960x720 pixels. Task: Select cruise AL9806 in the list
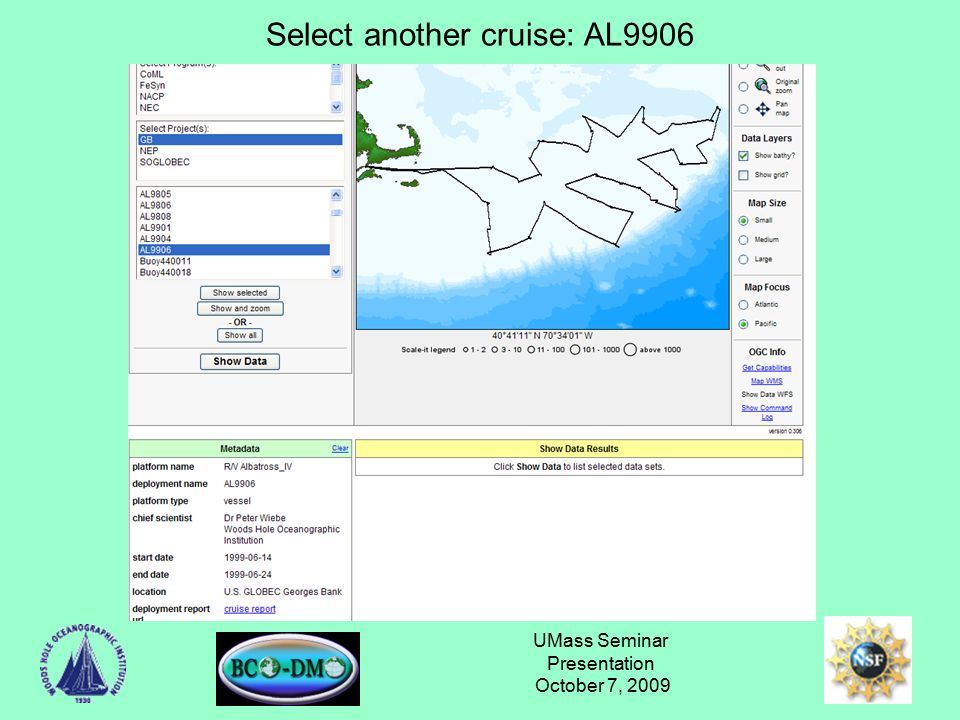click(x=234, y=205)
